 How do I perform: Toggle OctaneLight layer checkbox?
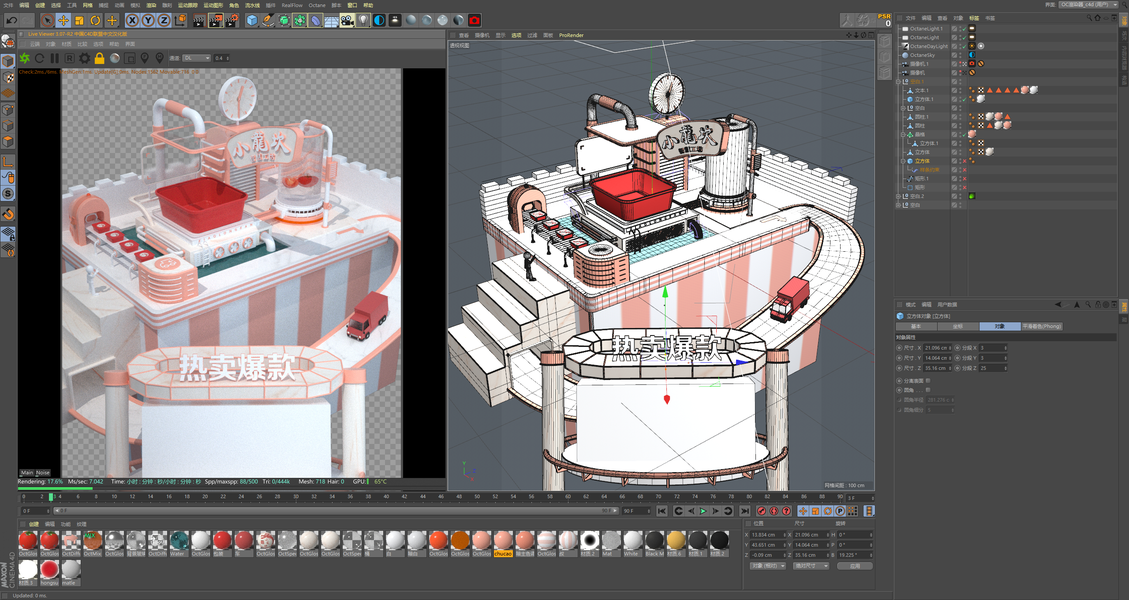(x=955, y=37)
